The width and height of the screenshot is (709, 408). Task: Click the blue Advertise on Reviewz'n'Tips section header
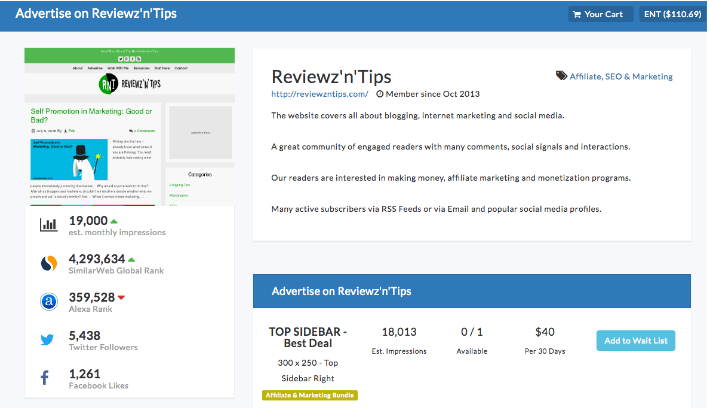click(472, 291)
